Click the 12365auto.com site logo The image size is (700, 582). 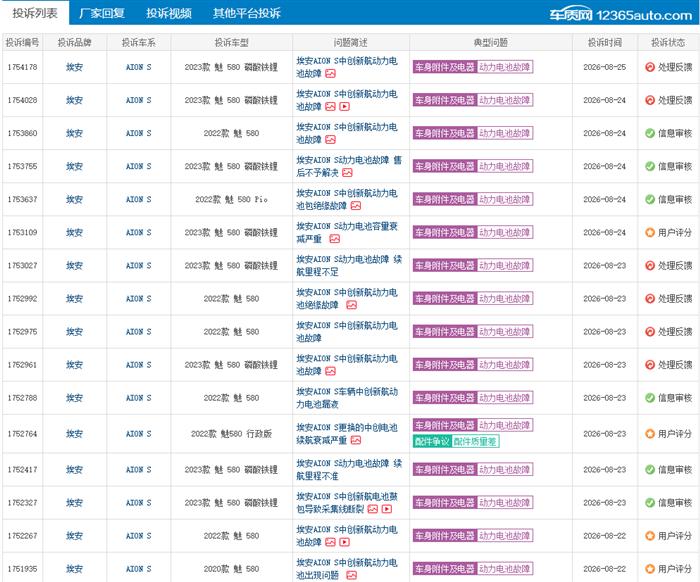tap(621, 15)
